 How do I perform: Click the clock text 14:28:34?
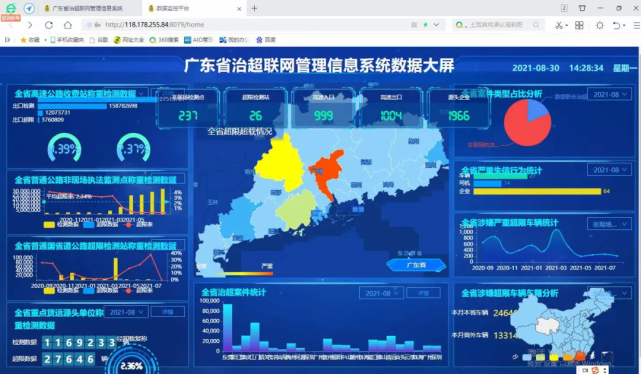[x=586, y=68]
